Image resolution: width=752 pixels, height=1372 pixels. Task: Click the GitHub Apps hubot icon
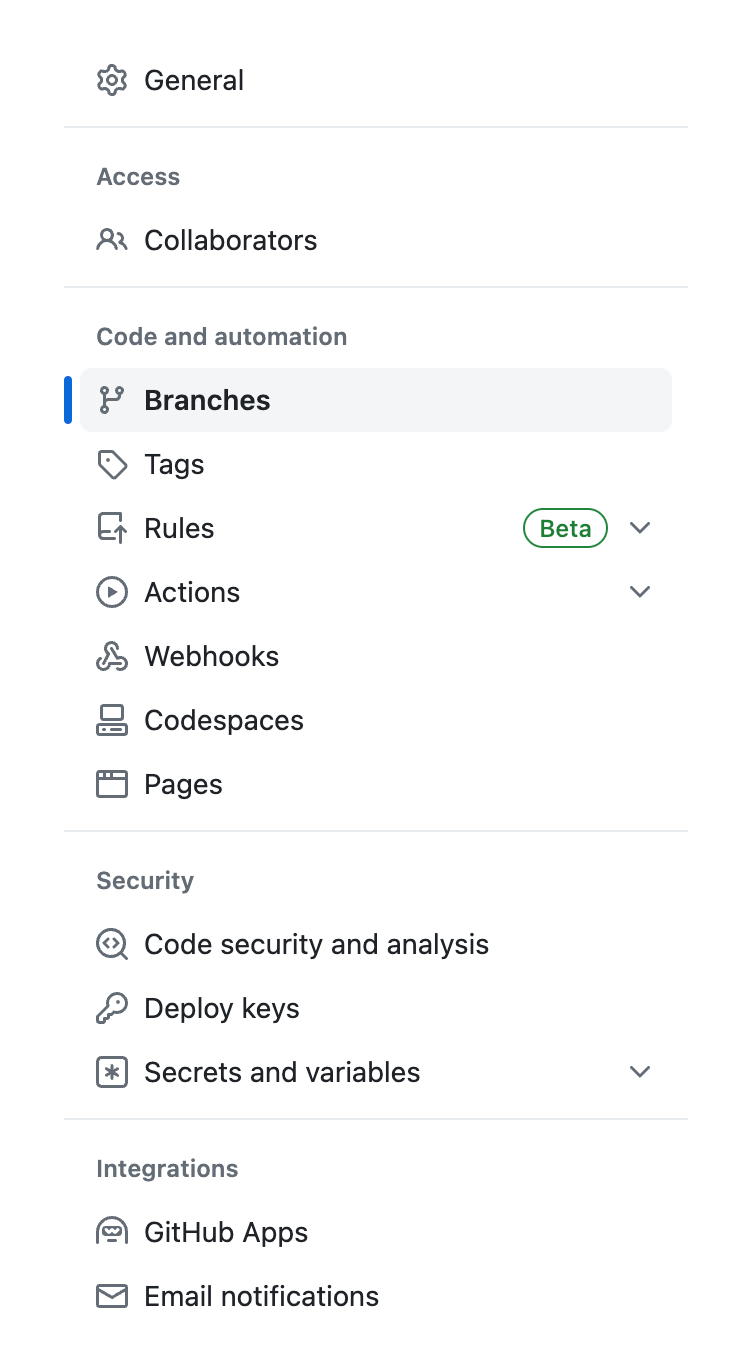tap(112, 1231)
